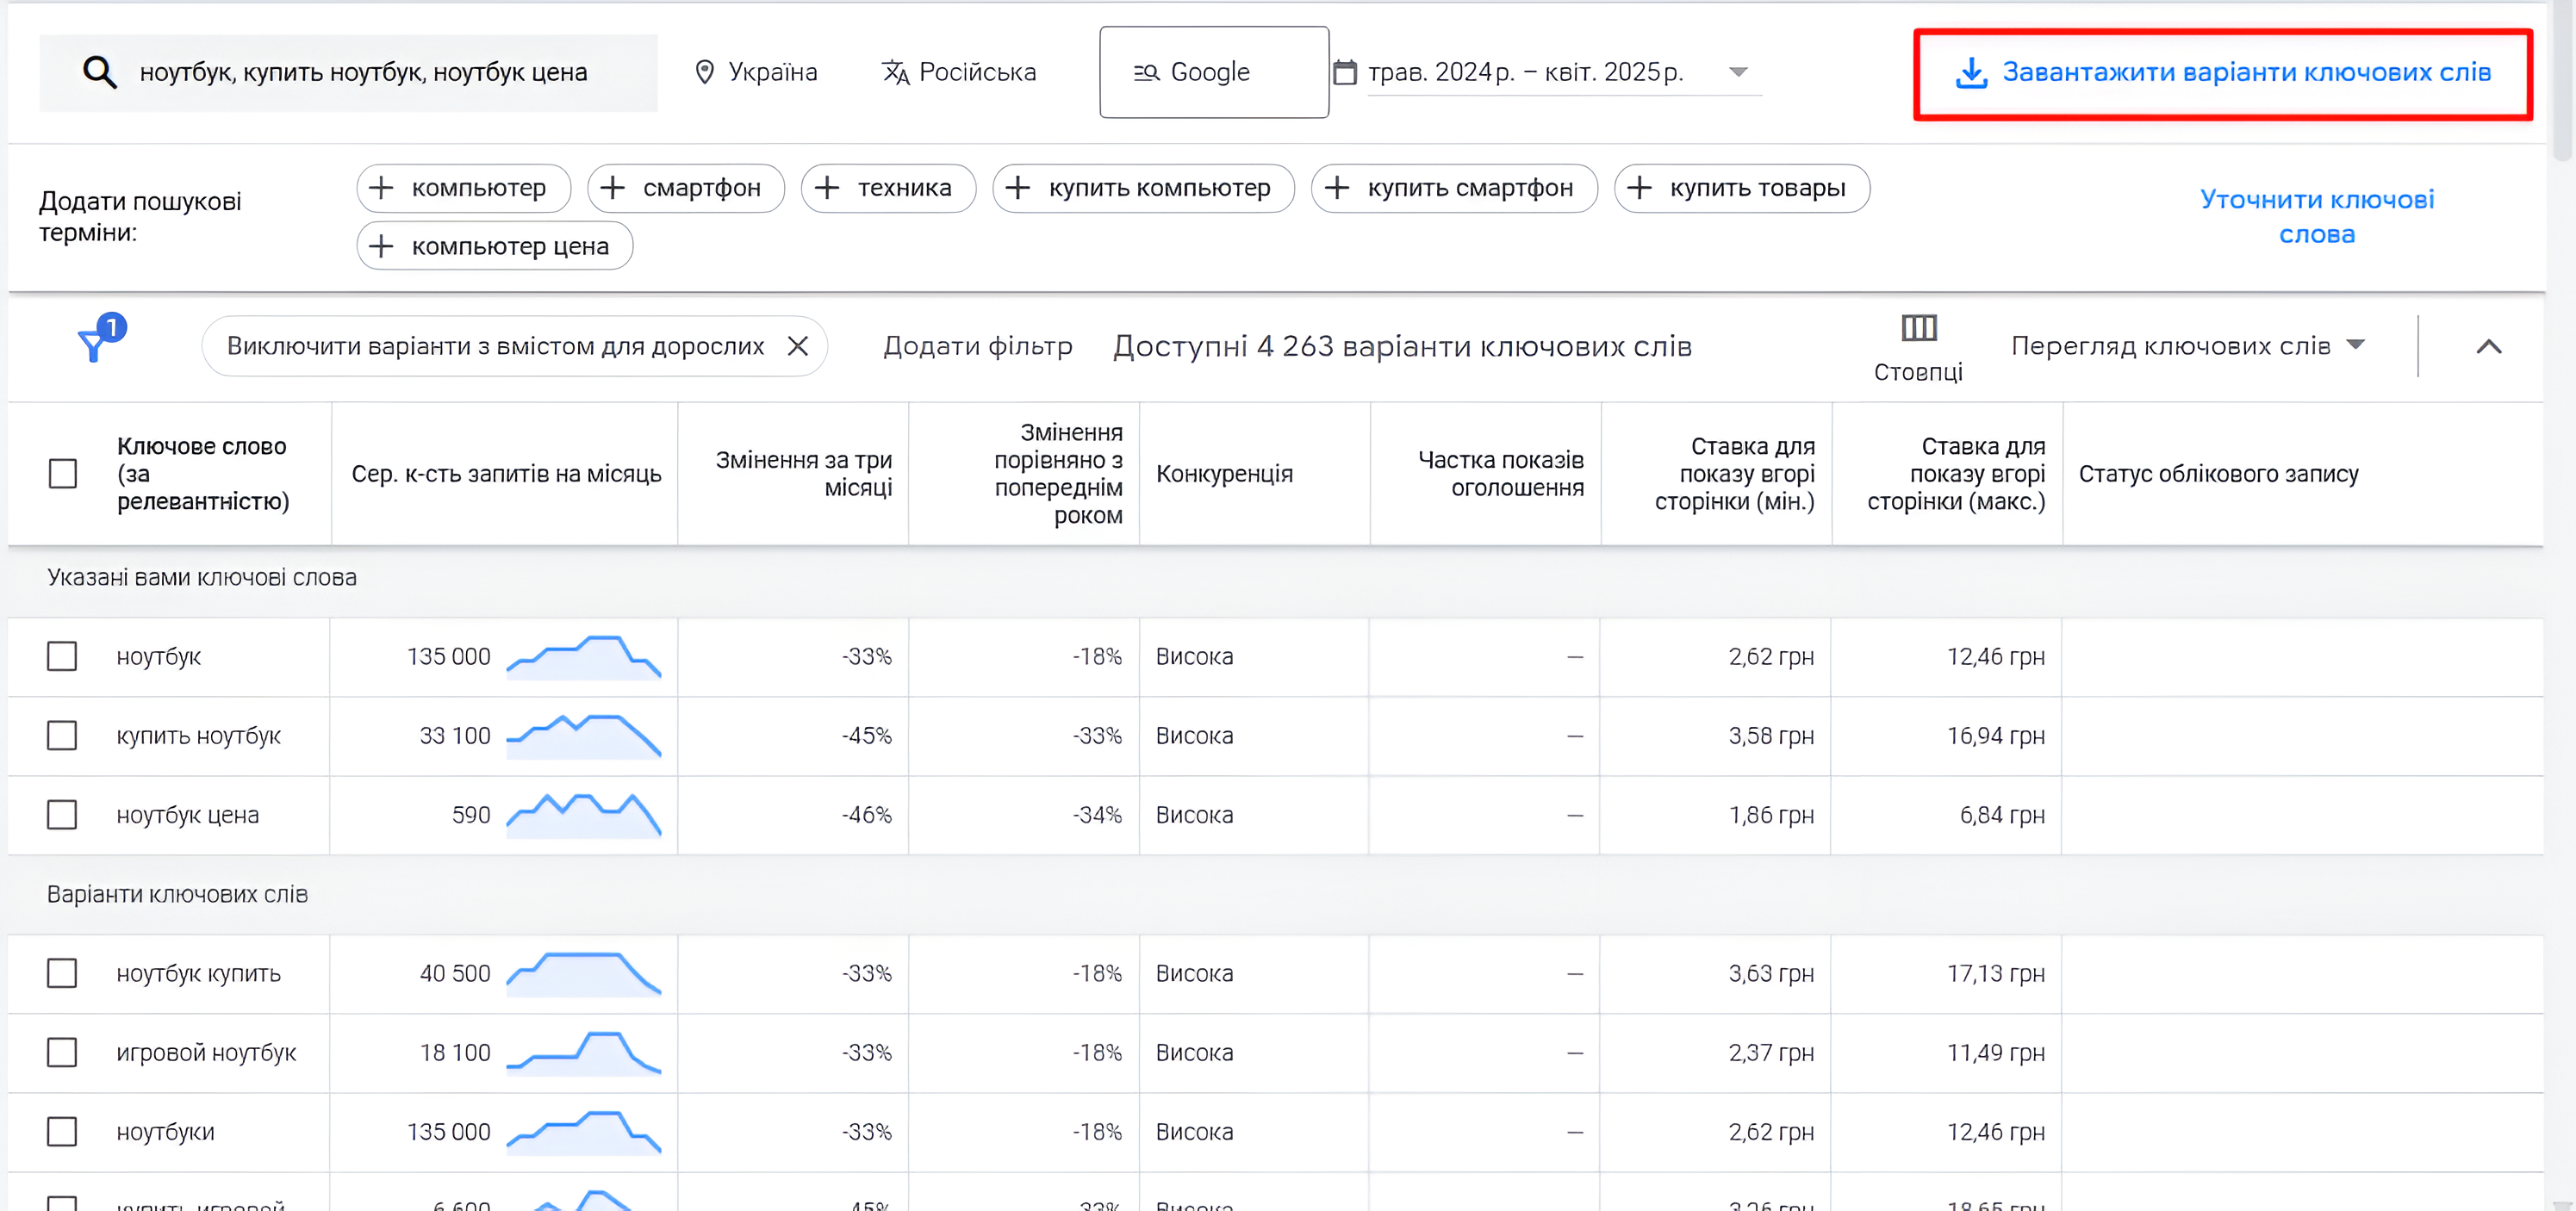Click plus icon on компьютер chip
2576x1211 pixels.
coord(382,188)
